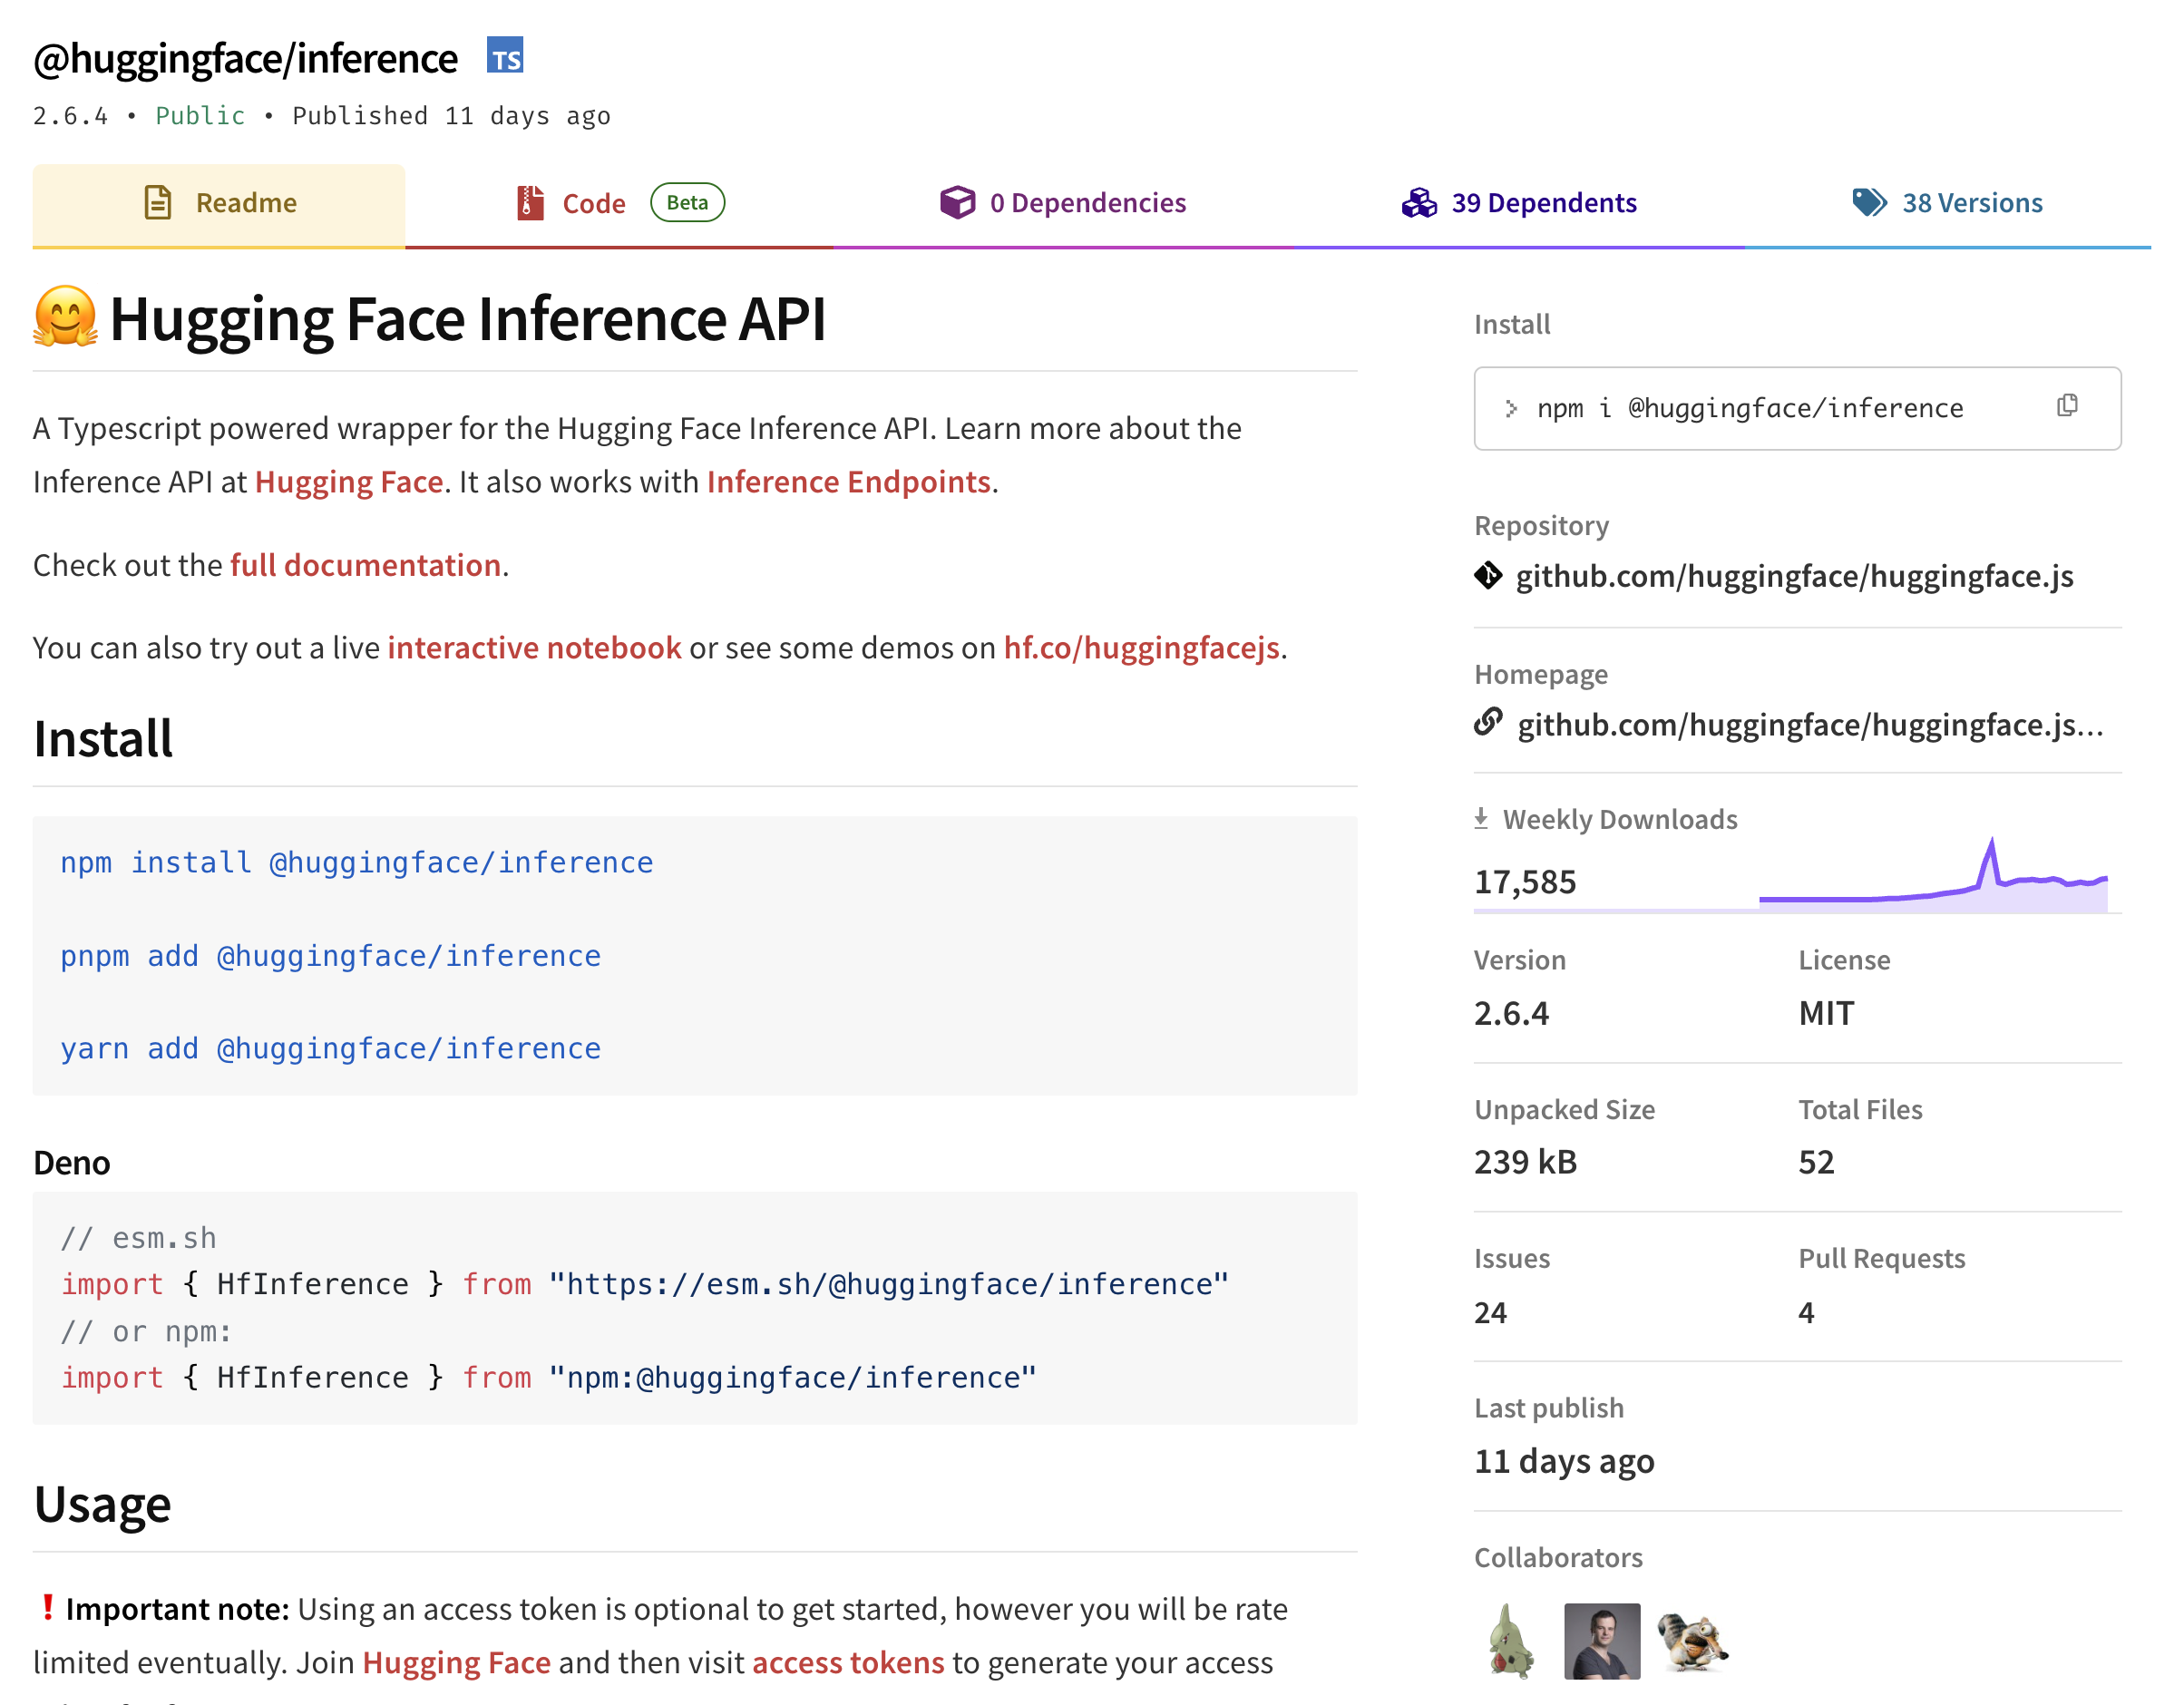
Task: Open the Code tab
Action: click(620, 204)
